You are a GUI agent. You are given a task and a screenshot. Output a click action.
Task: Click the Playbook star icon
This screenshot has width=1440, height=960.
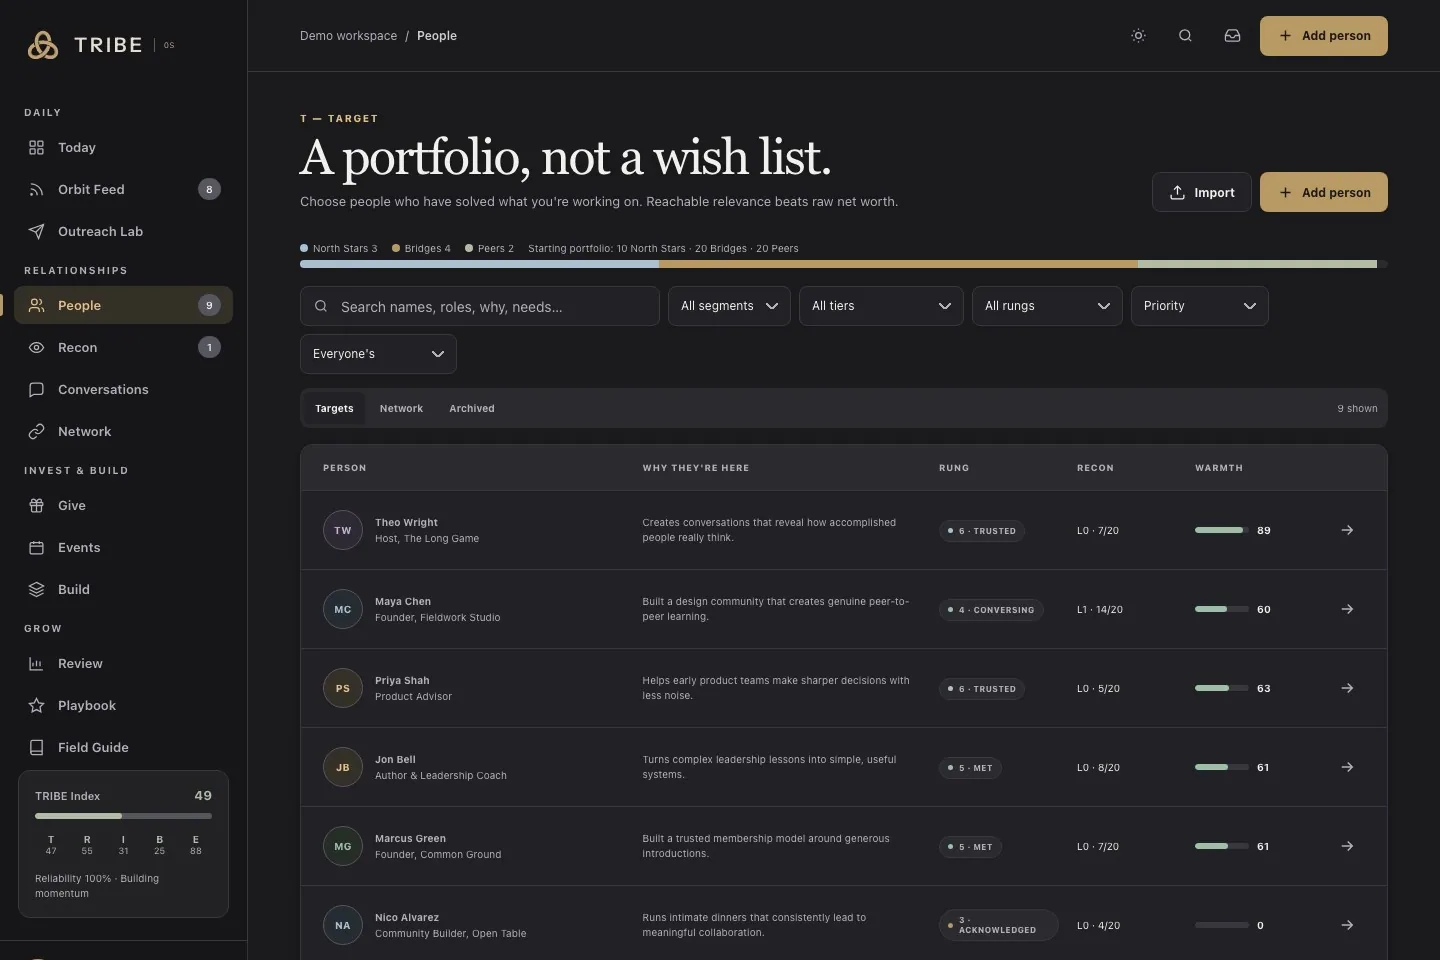(37, 705)
